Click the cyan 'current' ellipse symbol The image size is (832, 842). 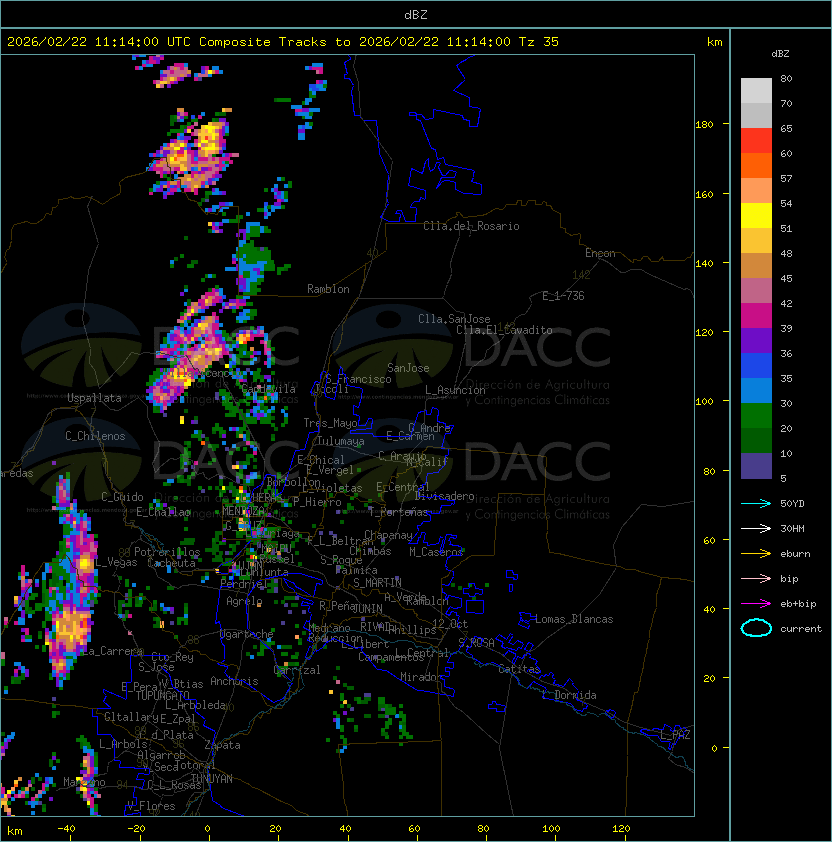pyautogui.click(x=756, y=628)
